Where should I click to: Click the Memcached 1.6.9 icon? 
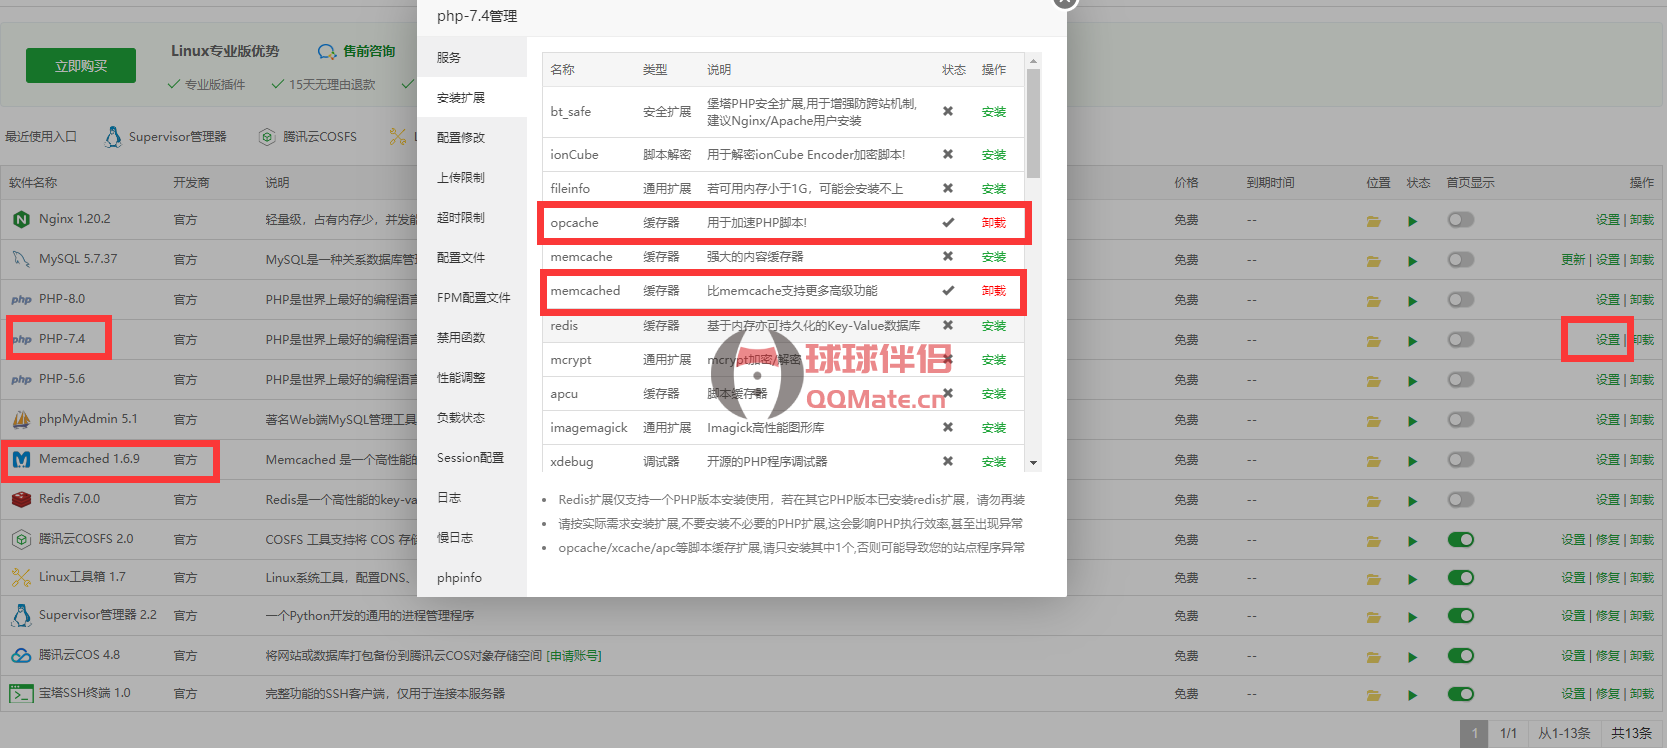(21, 459)
